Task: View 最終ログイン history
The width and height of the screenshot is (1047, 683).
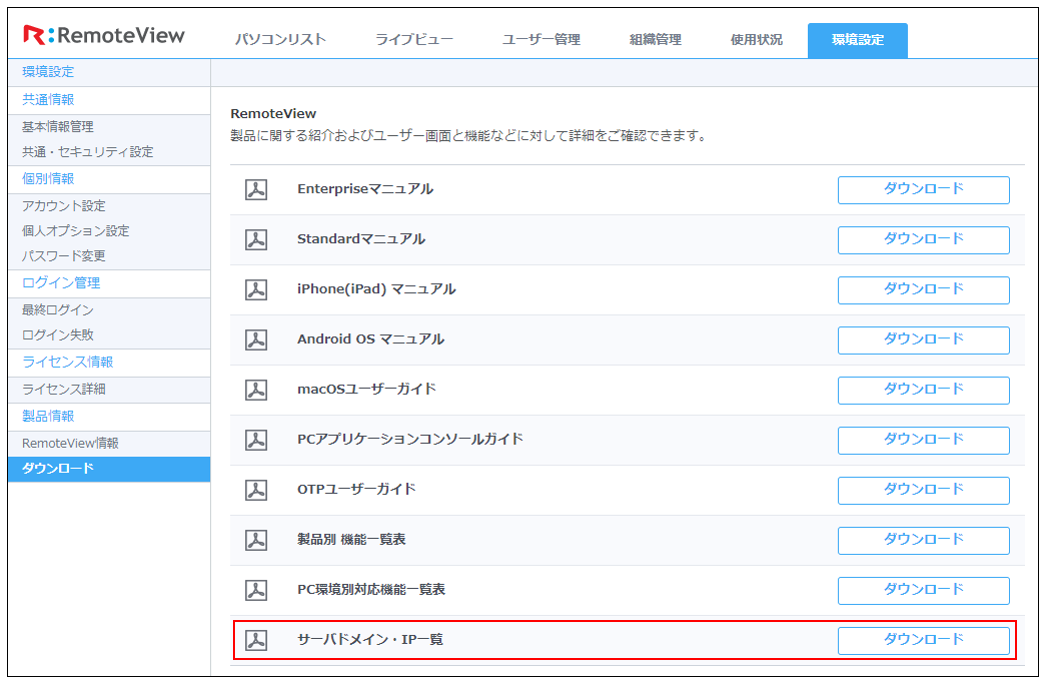Action: (57, 310)
